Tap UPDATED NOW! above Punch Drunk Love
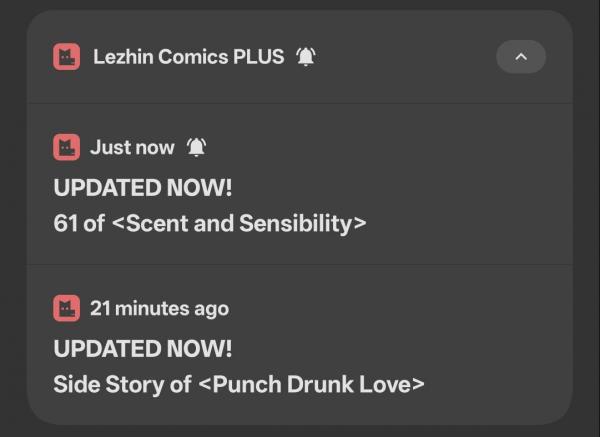The height and width of the screenshot is (437, 600). (142, 348)
